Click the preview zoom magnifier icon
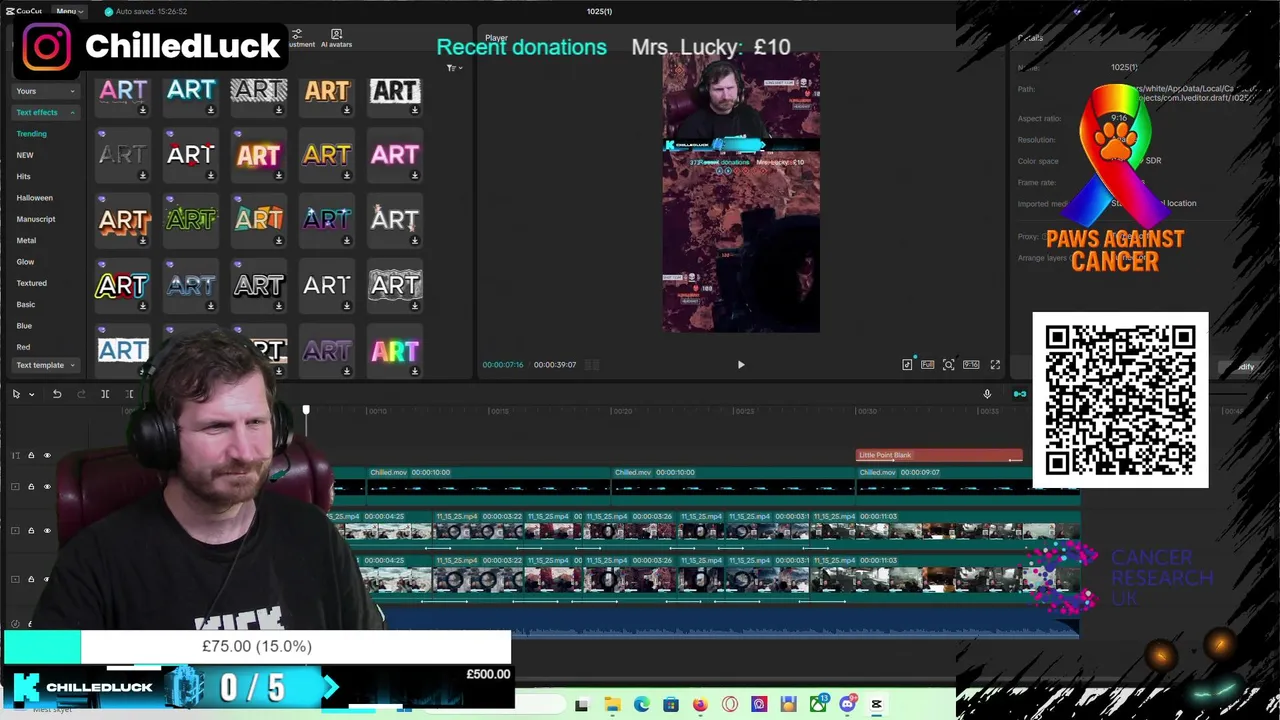The image size is (1280, 720). pos(949,365)
